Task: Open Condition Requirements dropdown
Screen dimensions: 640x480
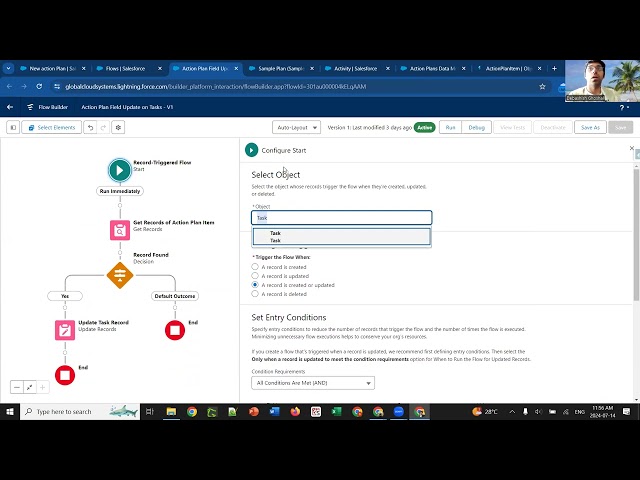Action: [x=313, y=383]
